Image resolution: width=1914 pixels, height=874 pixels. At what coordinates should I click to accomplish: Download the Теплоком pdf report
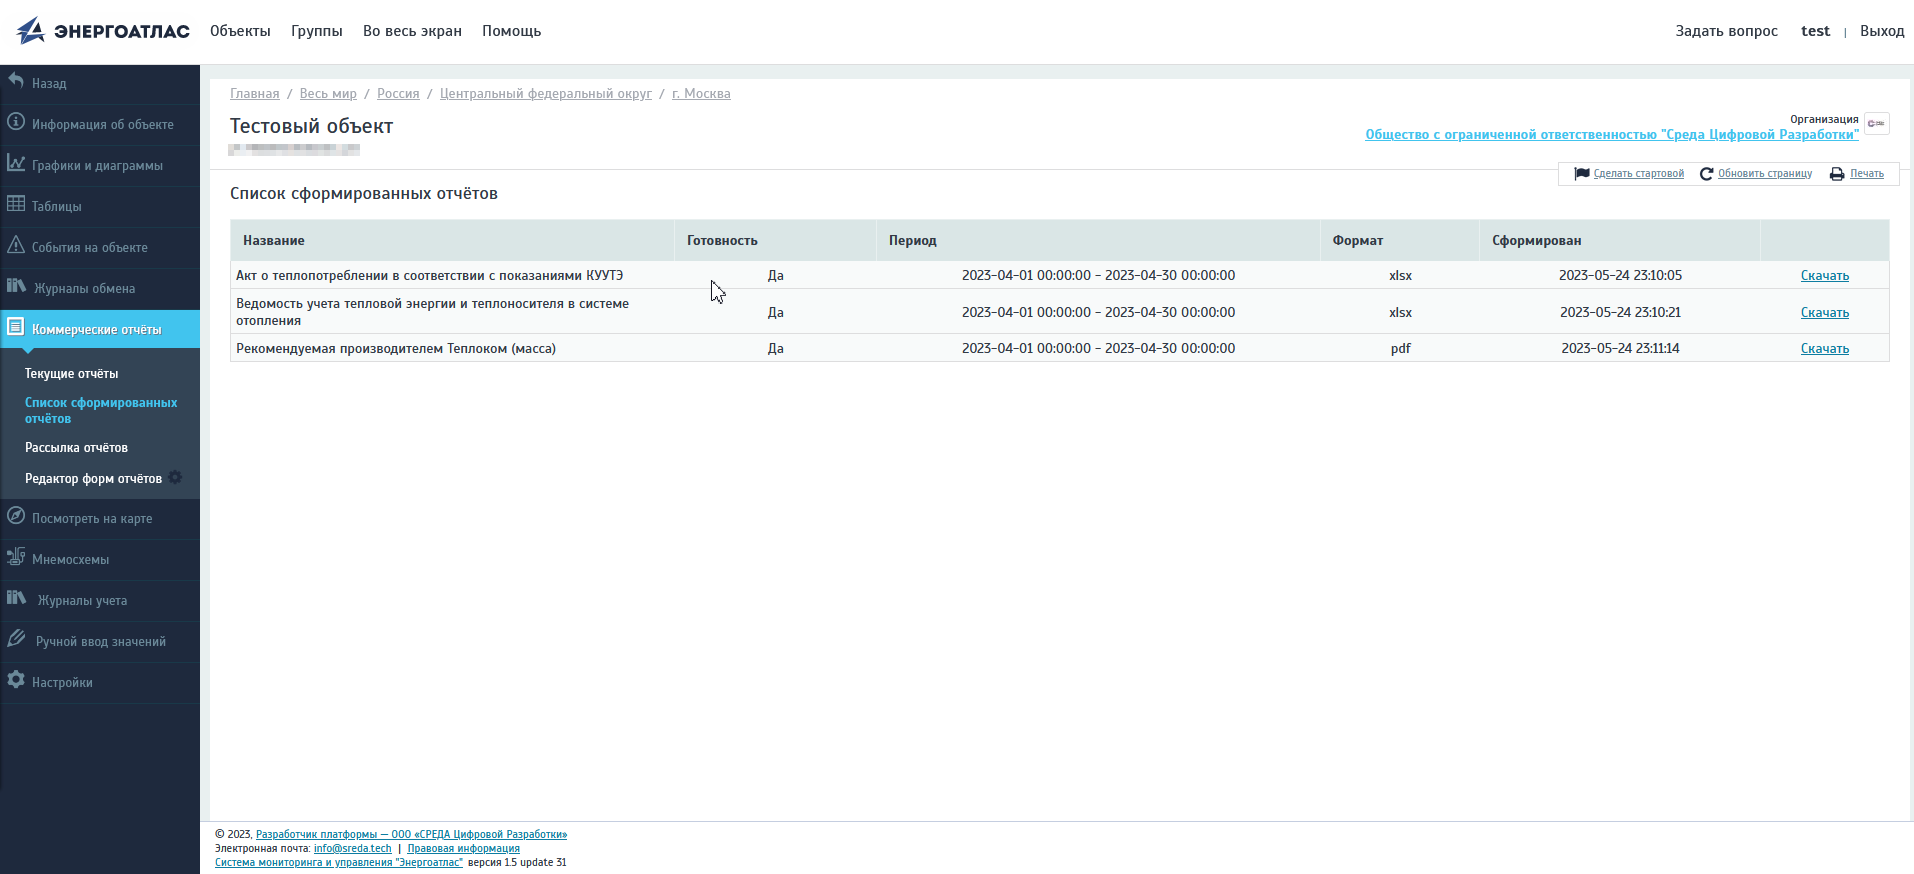point(1824,349)
